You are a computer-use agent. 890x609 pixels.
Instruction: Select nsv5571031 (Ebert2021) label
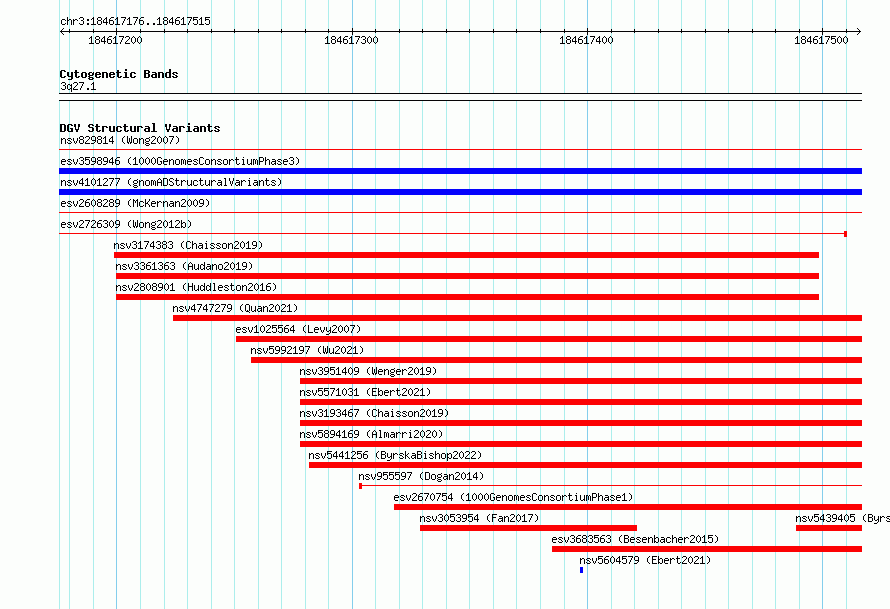point(365,392)
